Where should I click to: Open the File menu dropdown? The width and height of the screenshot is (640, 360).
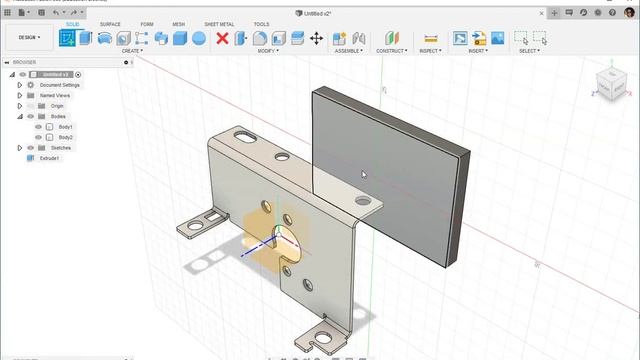click(x=24, y=13)
